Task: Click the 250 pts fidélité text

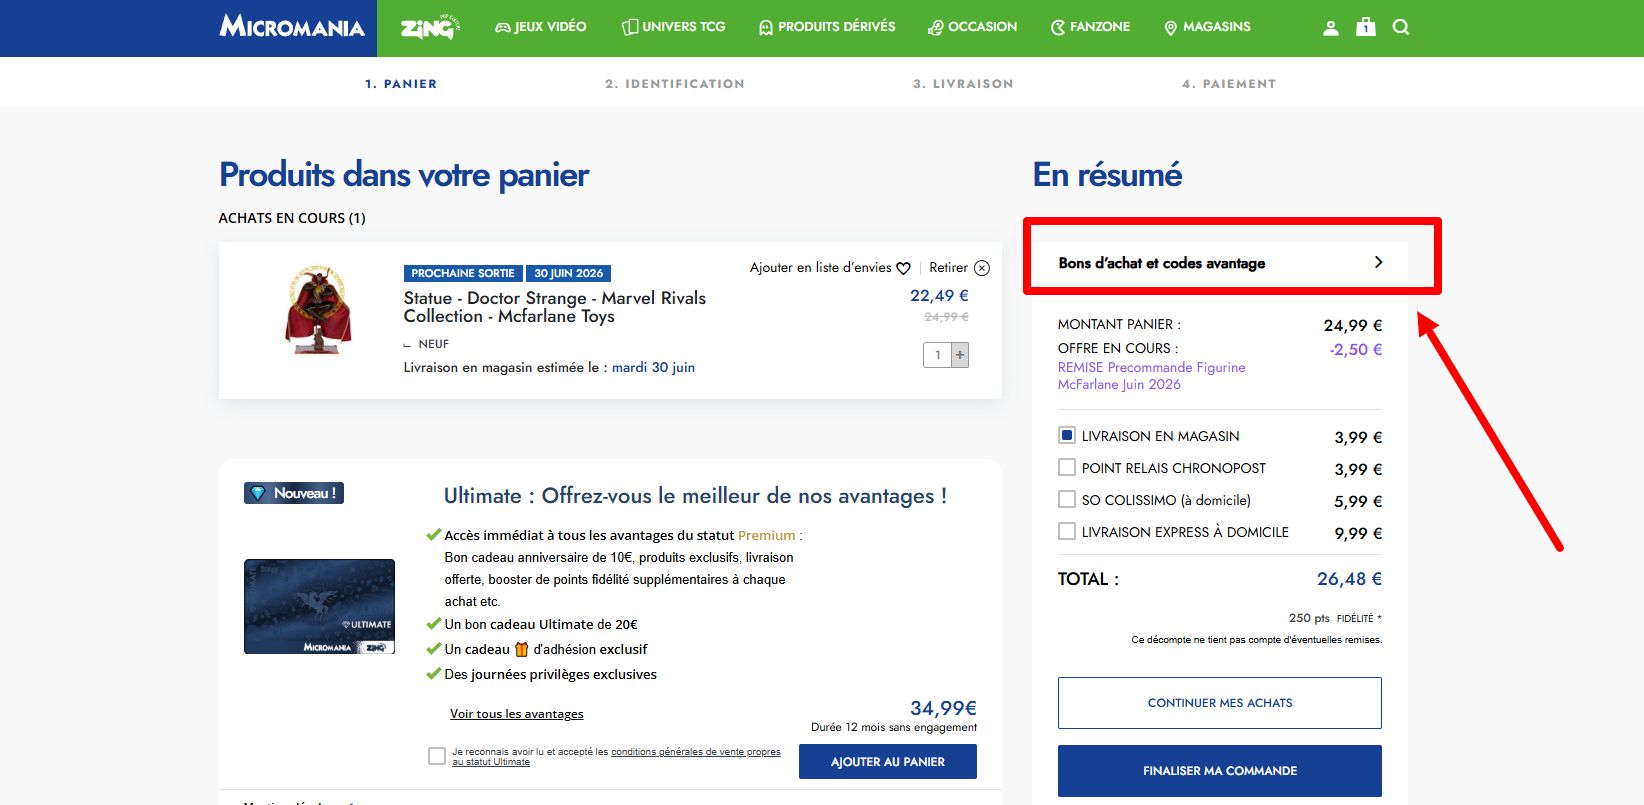Action: click(1335, 618)
